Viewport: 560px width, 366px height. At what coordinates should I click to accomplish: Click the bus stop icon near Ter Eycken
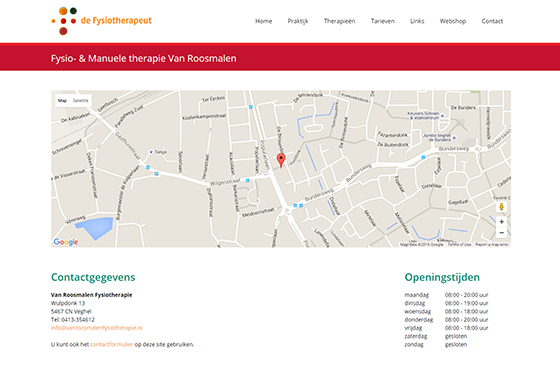(251, 107)
